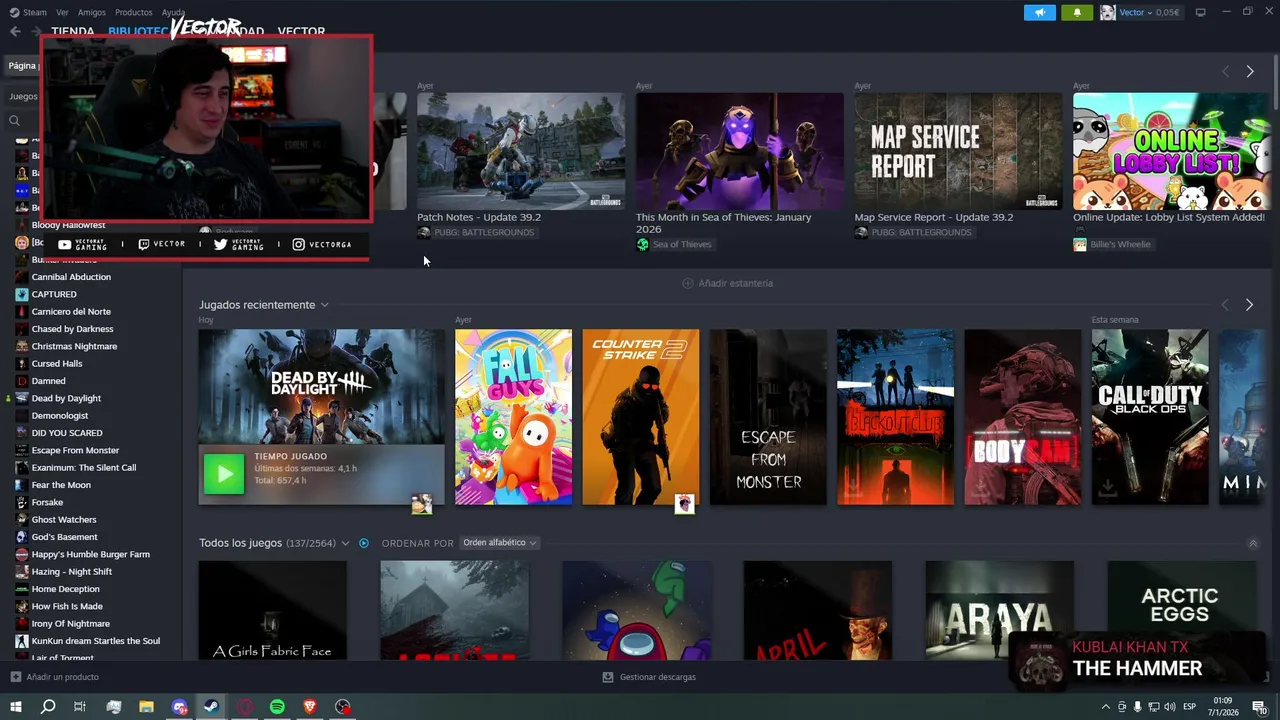Open Windows Start menu

pyautogui.click(x=15, y=707)
